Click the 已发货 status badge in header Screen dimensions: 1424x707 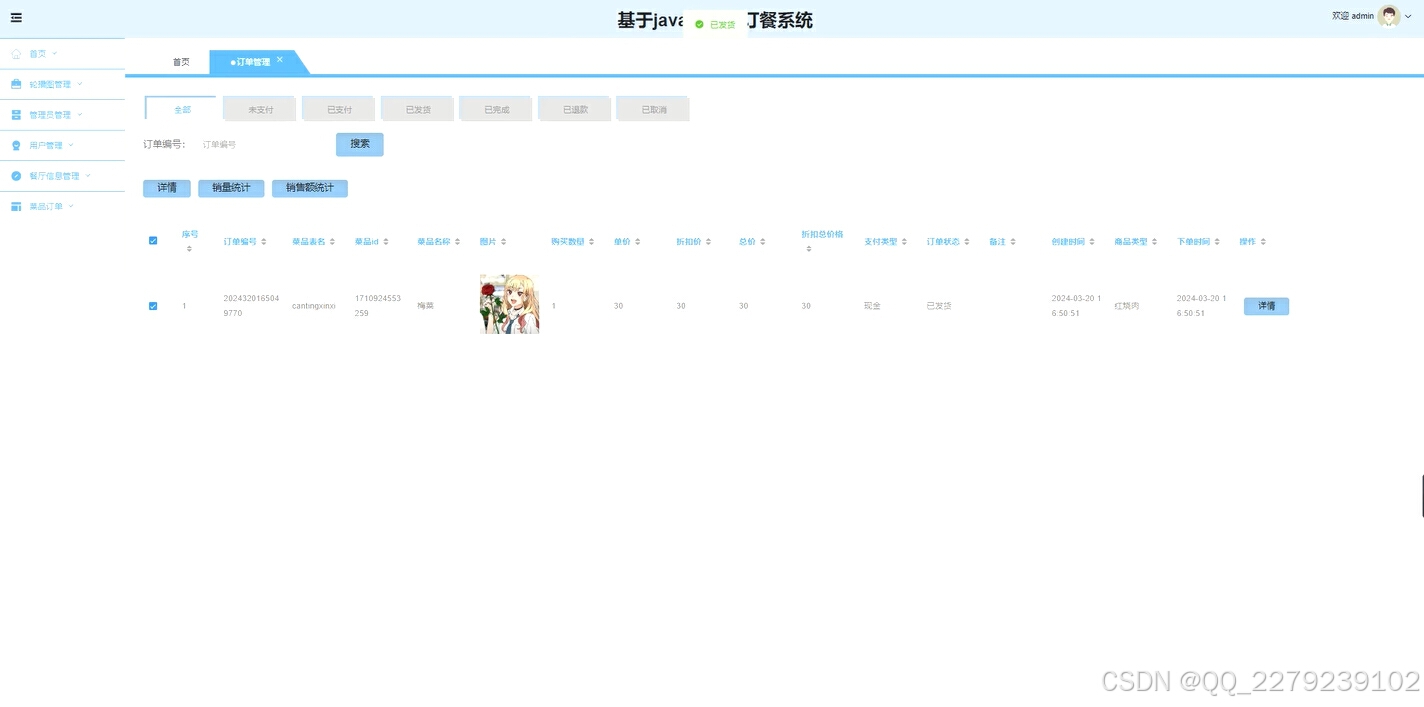[715, 23]
